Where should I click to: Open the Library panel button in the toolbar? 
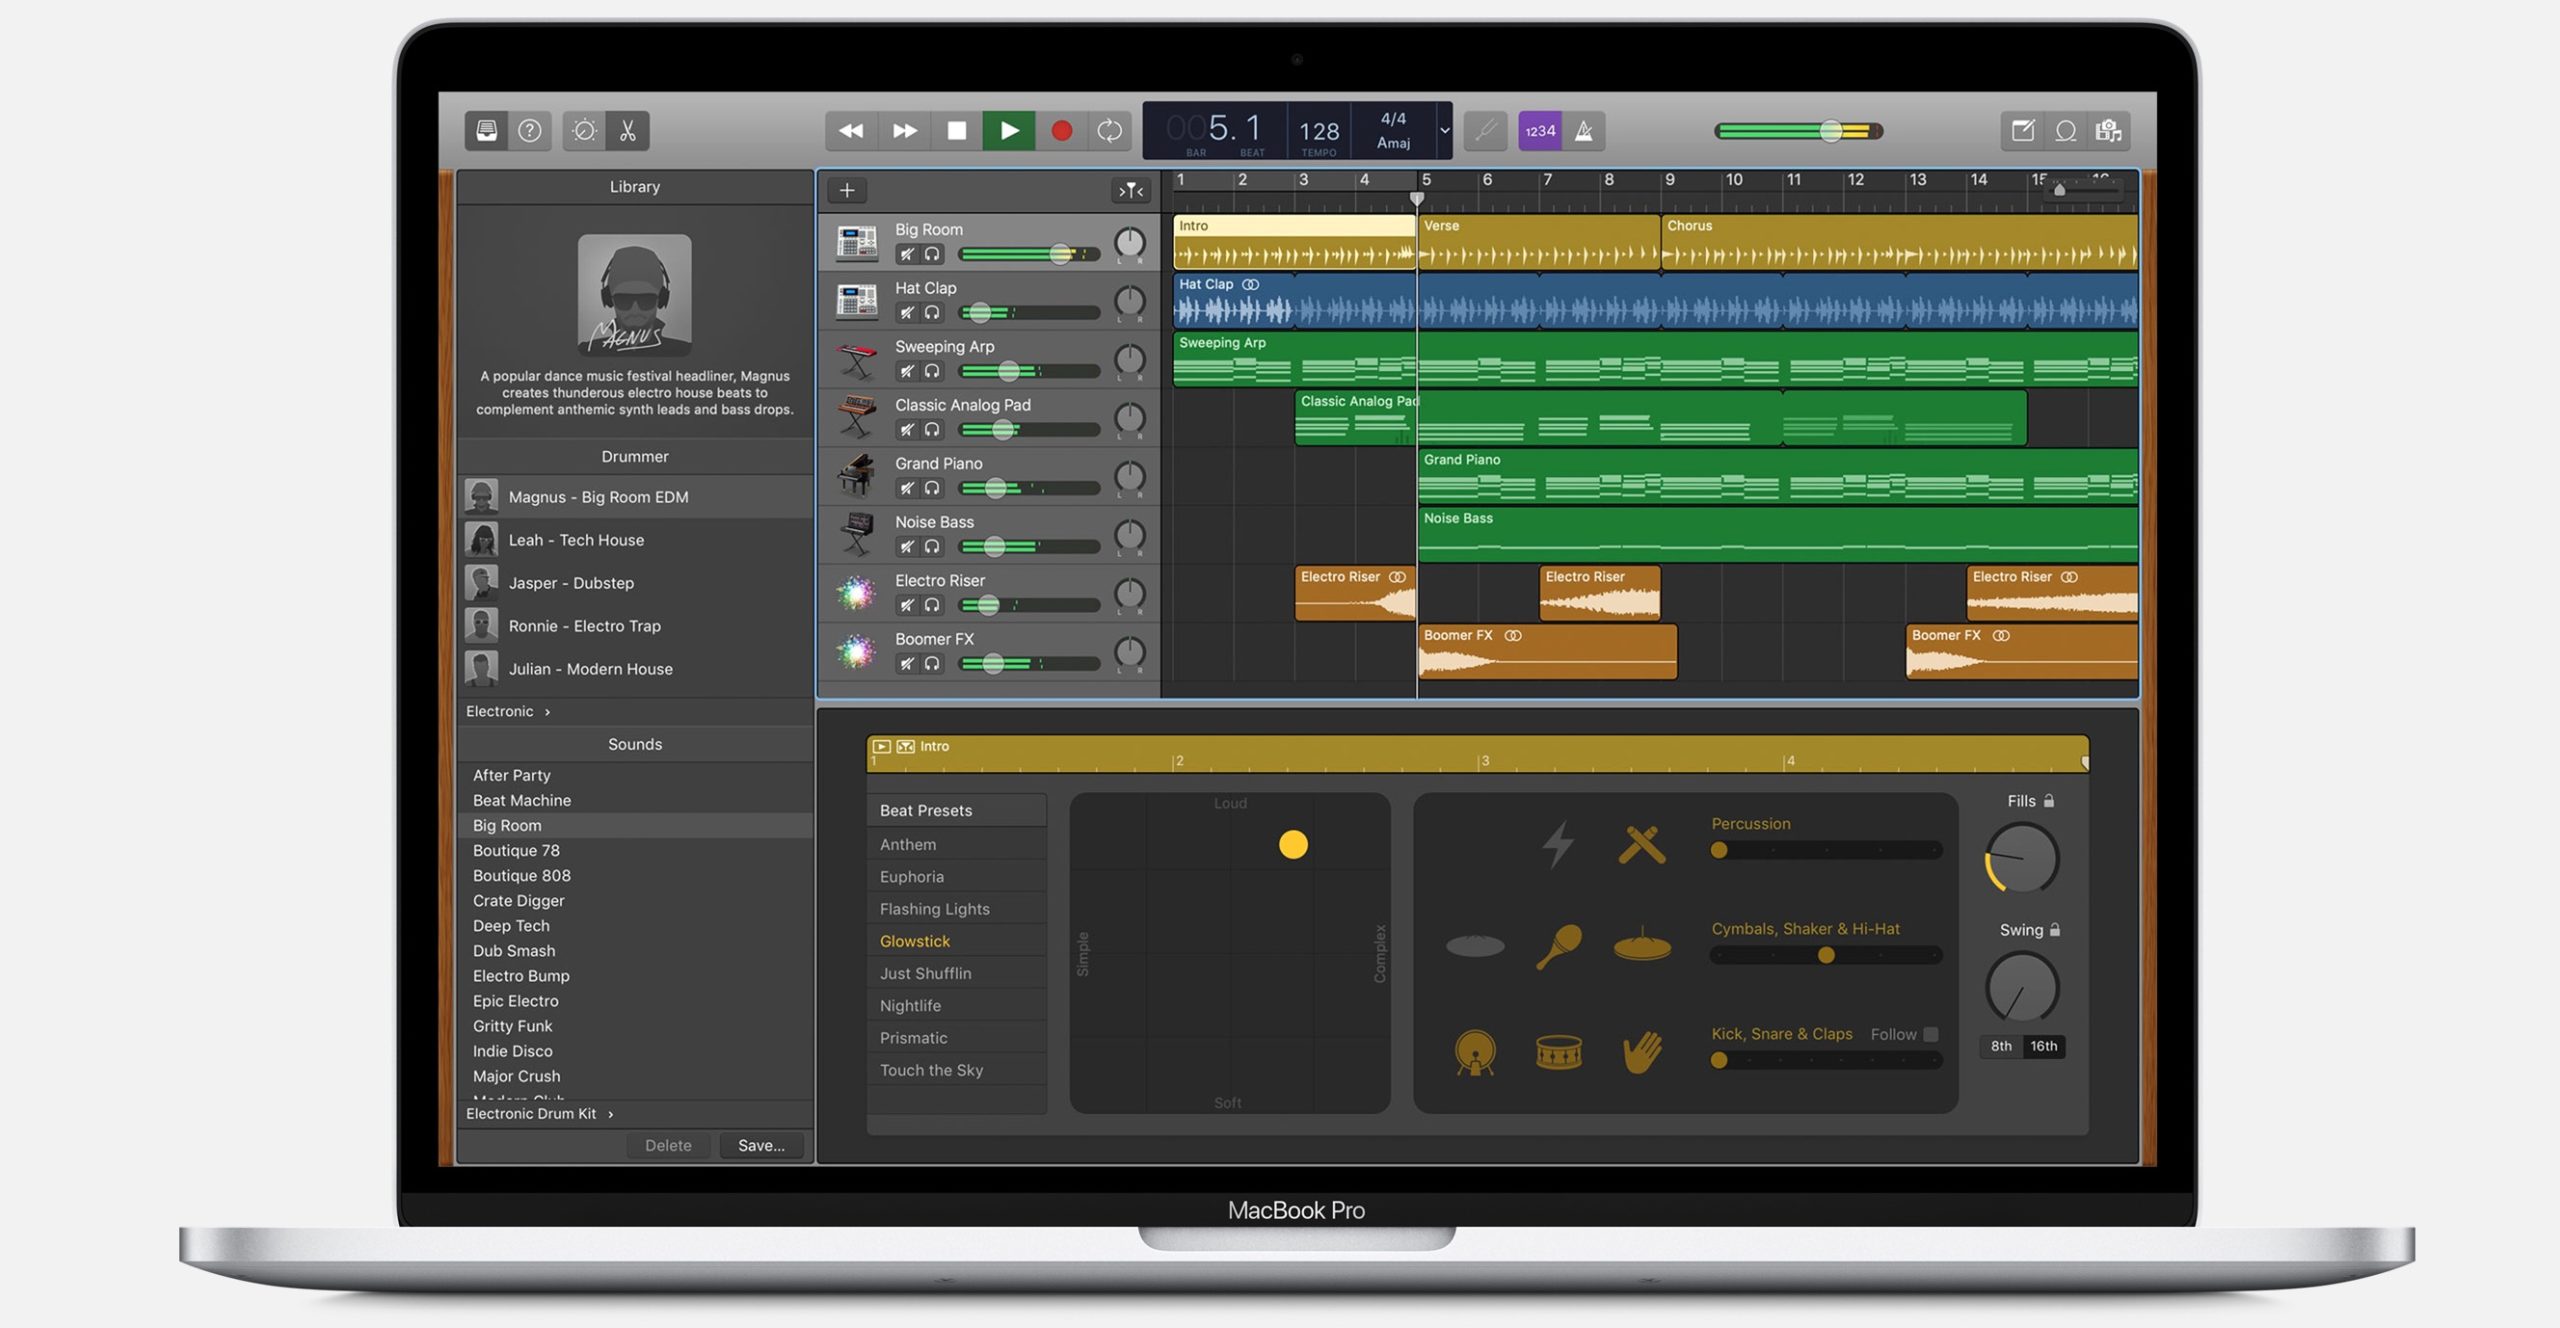486,131
